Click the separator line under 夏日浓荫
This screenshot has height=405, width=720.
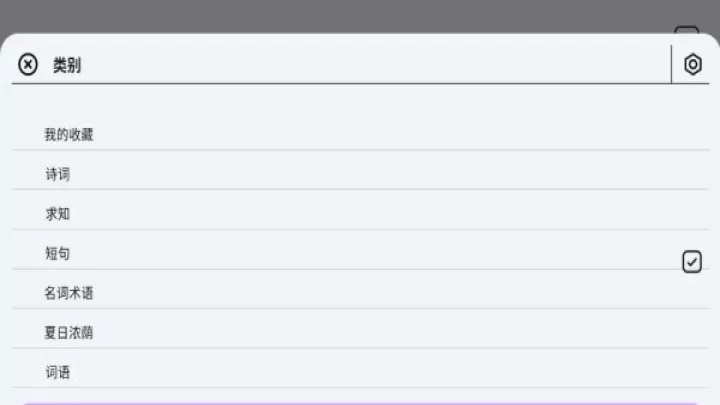point(360,348)
